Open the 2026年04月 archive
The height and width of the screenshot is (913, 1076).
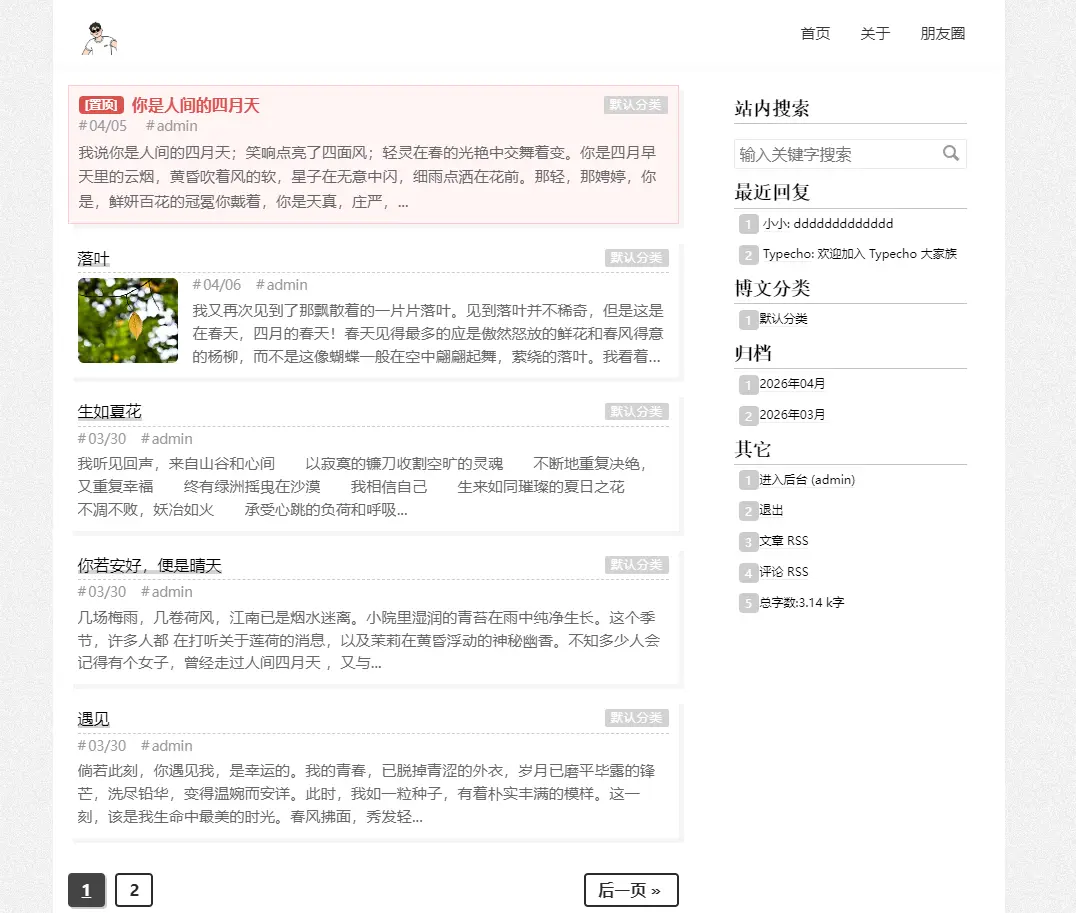pos(792,384)
